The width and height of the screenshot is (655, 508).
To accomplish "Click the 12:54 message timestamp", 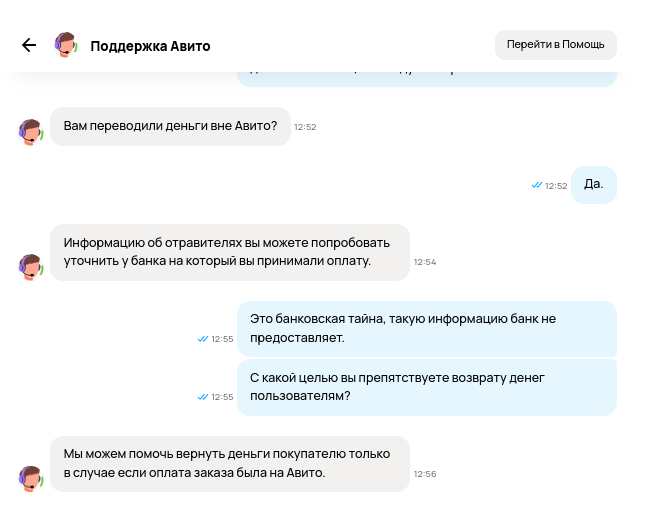I will [x=425, y=262].
